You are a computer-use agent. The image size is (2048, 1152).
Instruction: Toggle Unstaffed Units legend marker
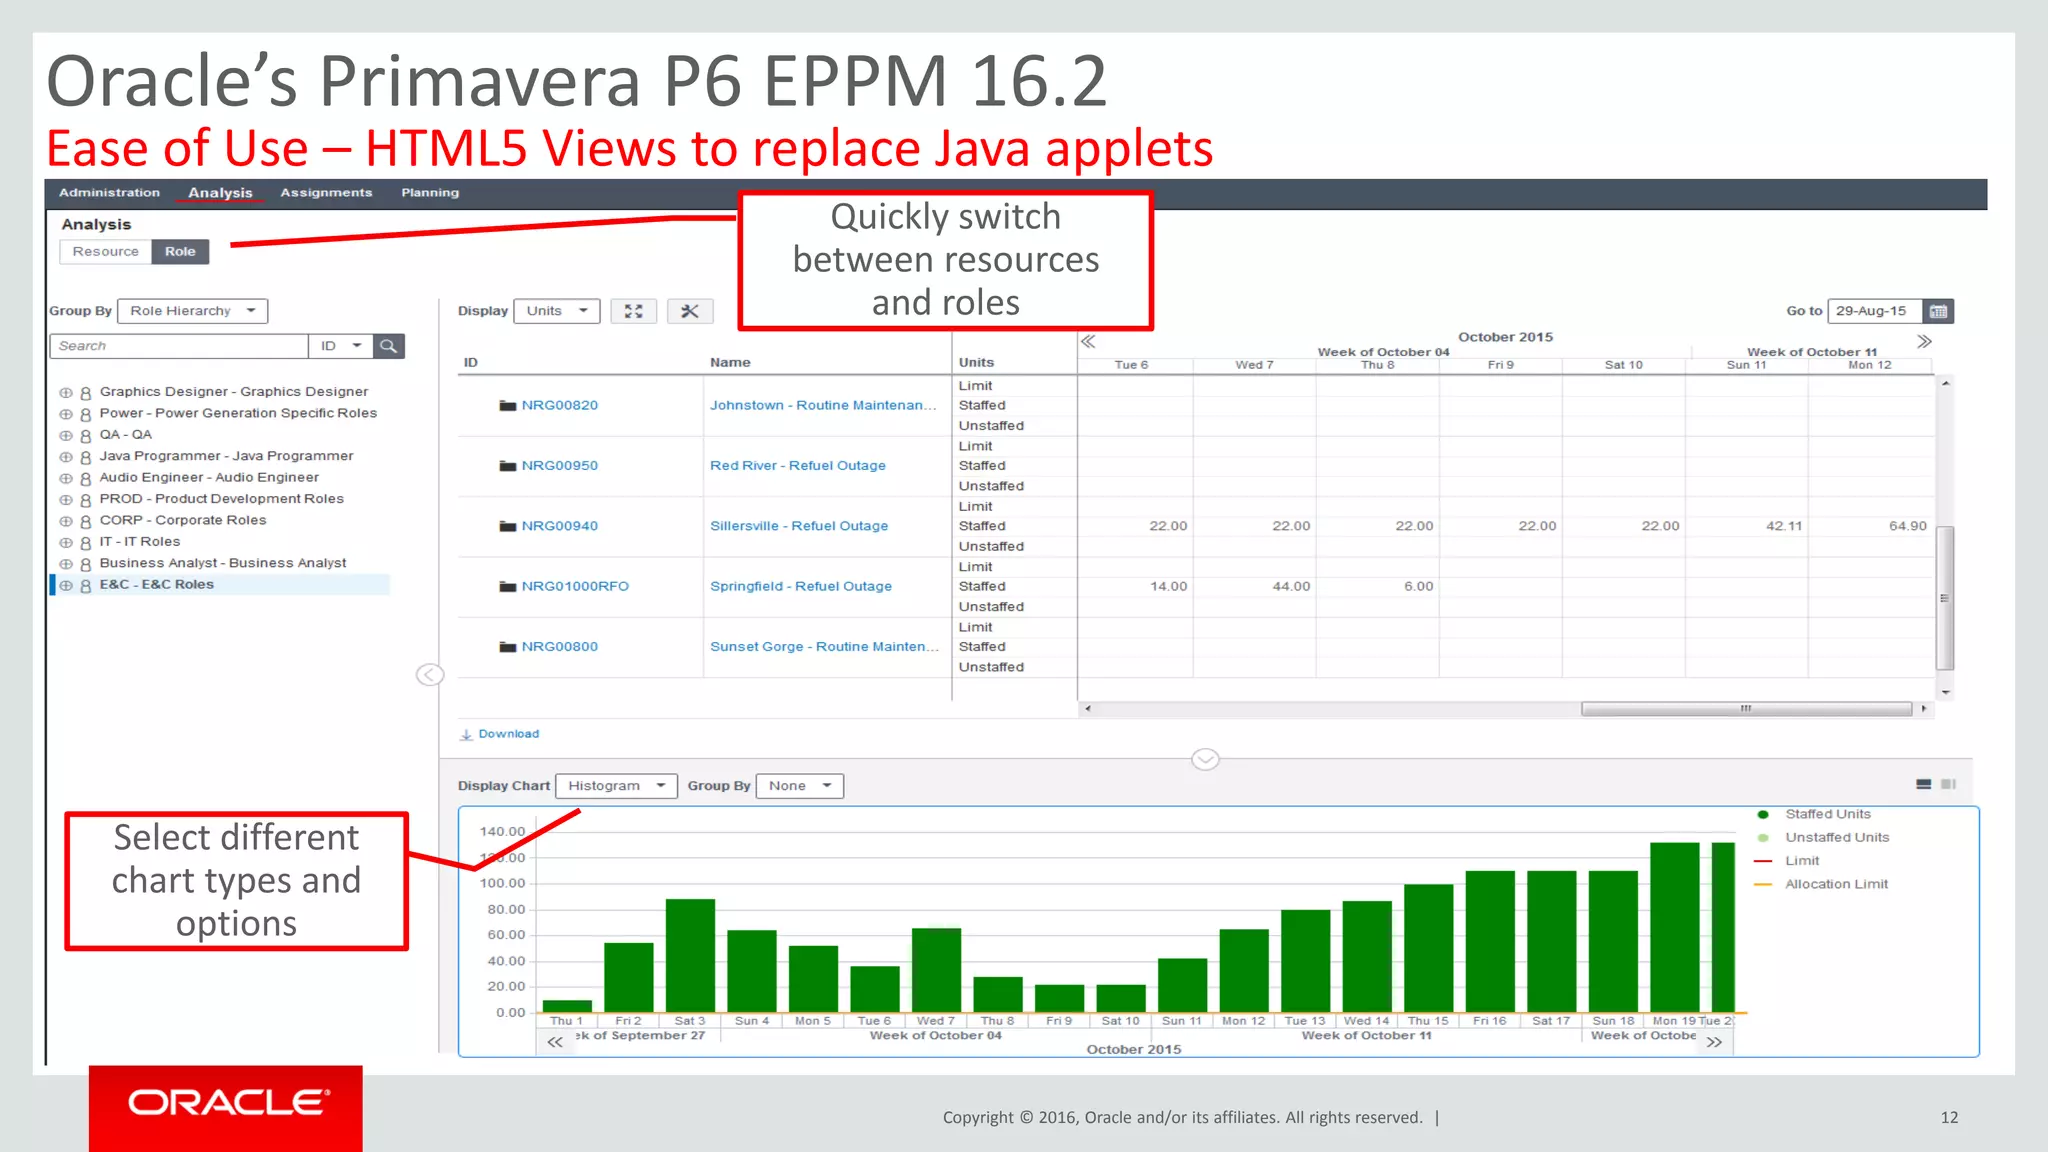[x=1763, y=838]
